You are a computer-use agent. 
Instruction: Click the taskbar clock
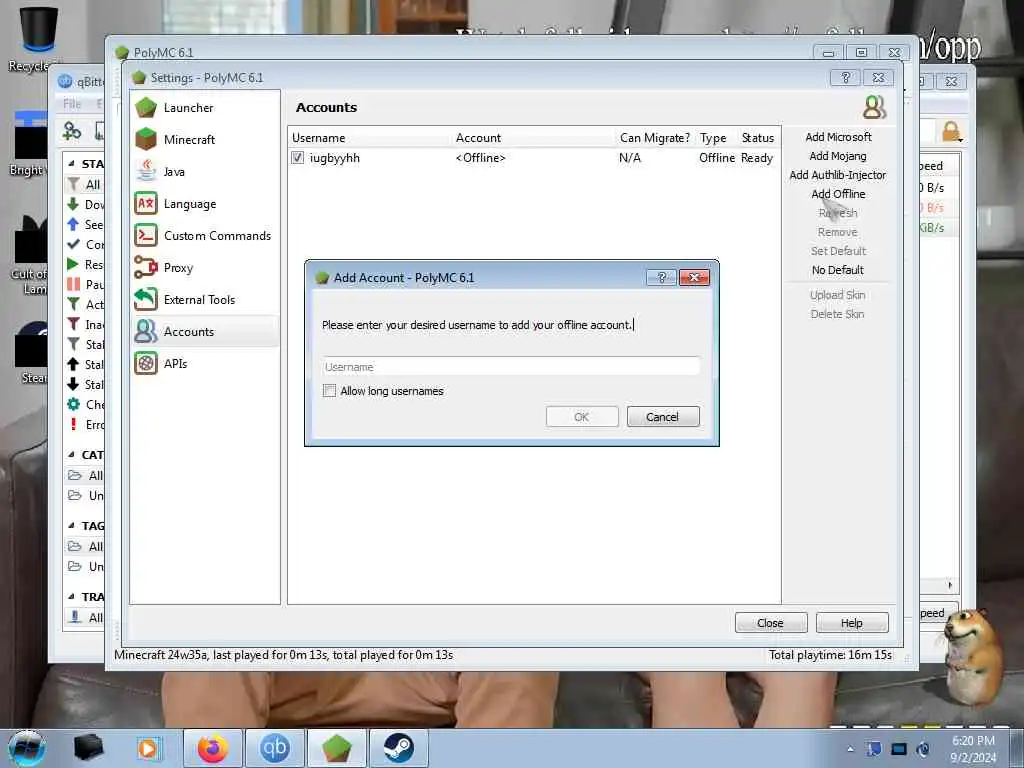pyautogui.click(x=973, y=748)
